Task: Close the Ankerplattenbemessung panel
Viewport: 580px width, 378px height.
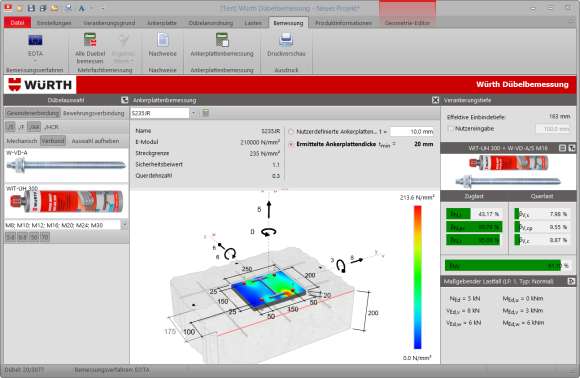Action: [435, 100]
